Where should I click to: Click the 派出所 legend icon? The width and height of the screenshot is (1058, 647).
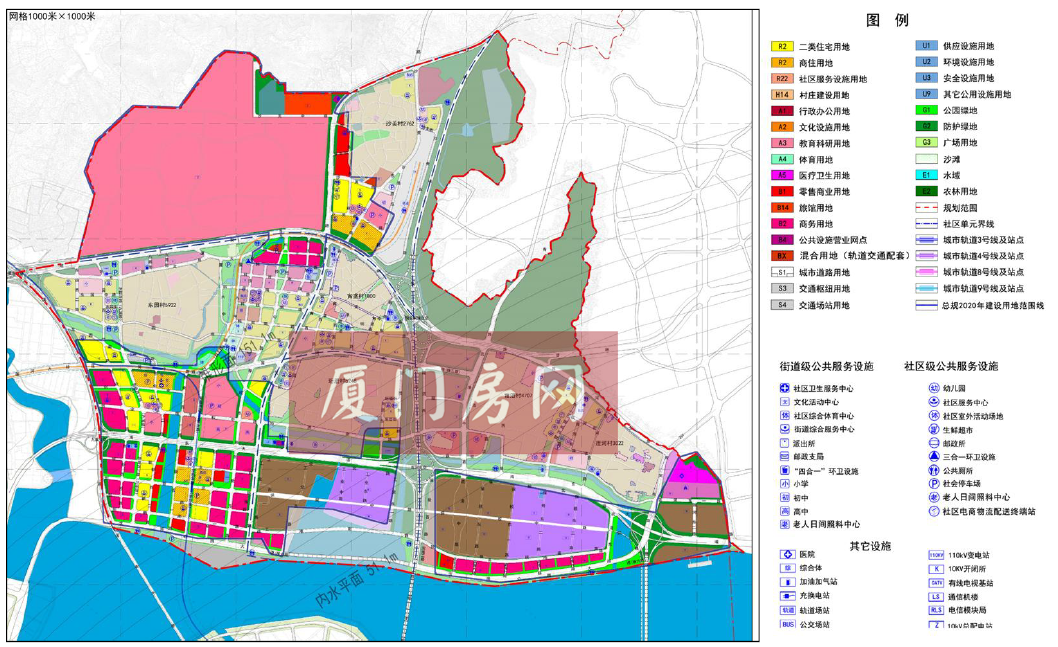click(x=785, y=443)
